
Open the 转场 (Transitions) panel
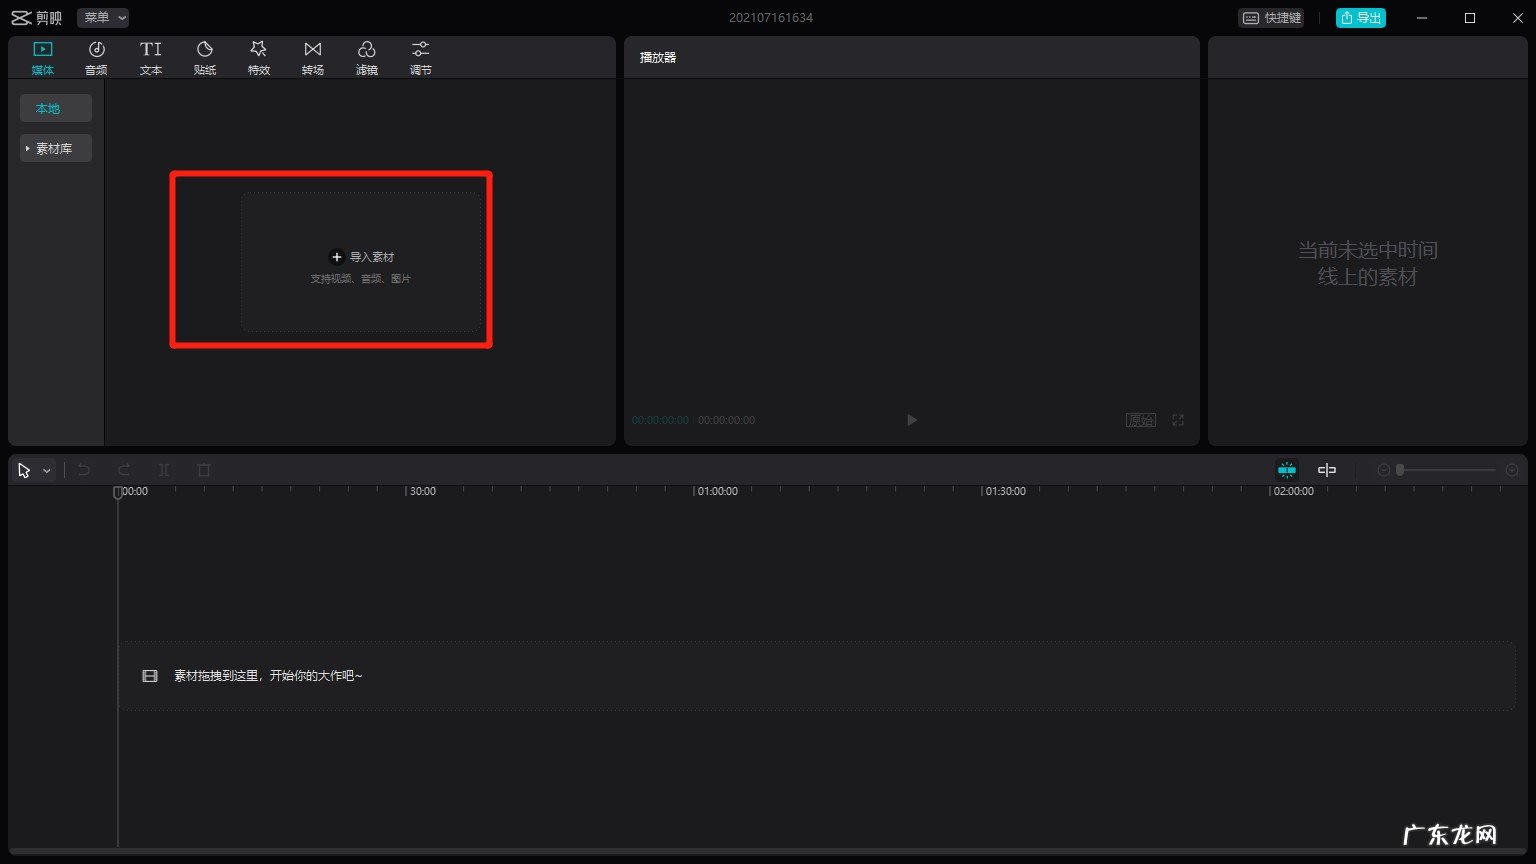[x=313, y=58]
